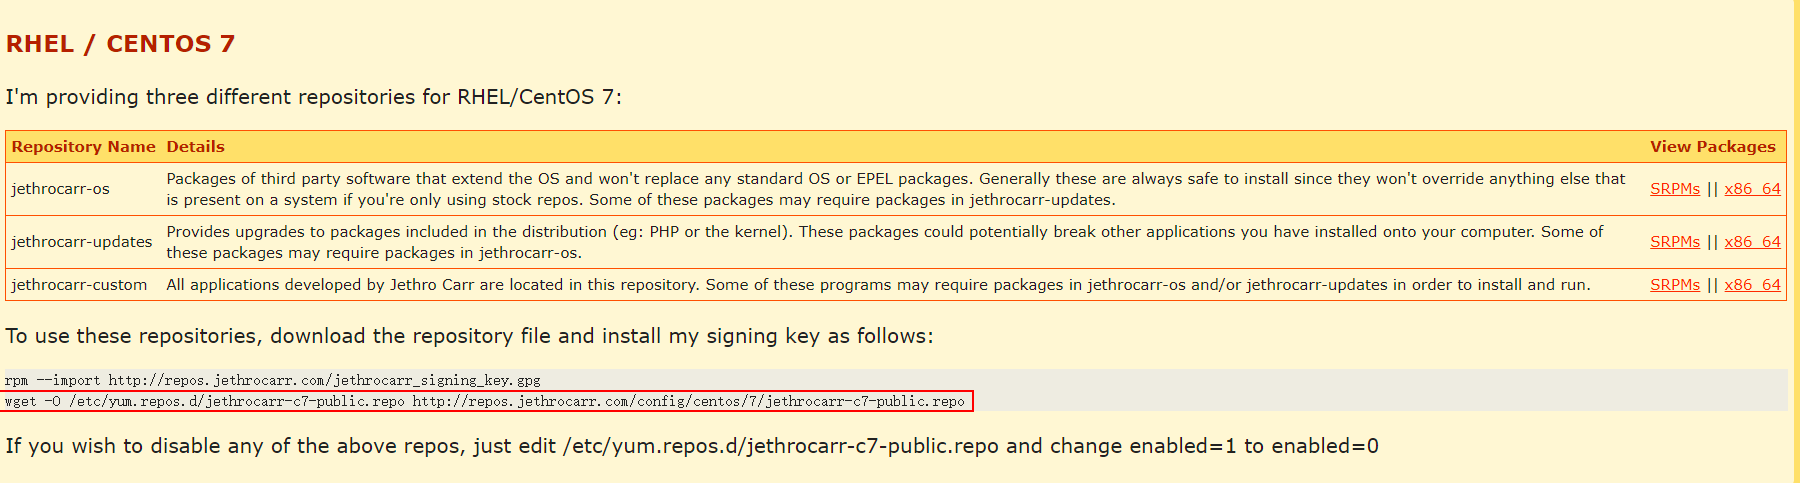Click the Repository Name column header

83,147
